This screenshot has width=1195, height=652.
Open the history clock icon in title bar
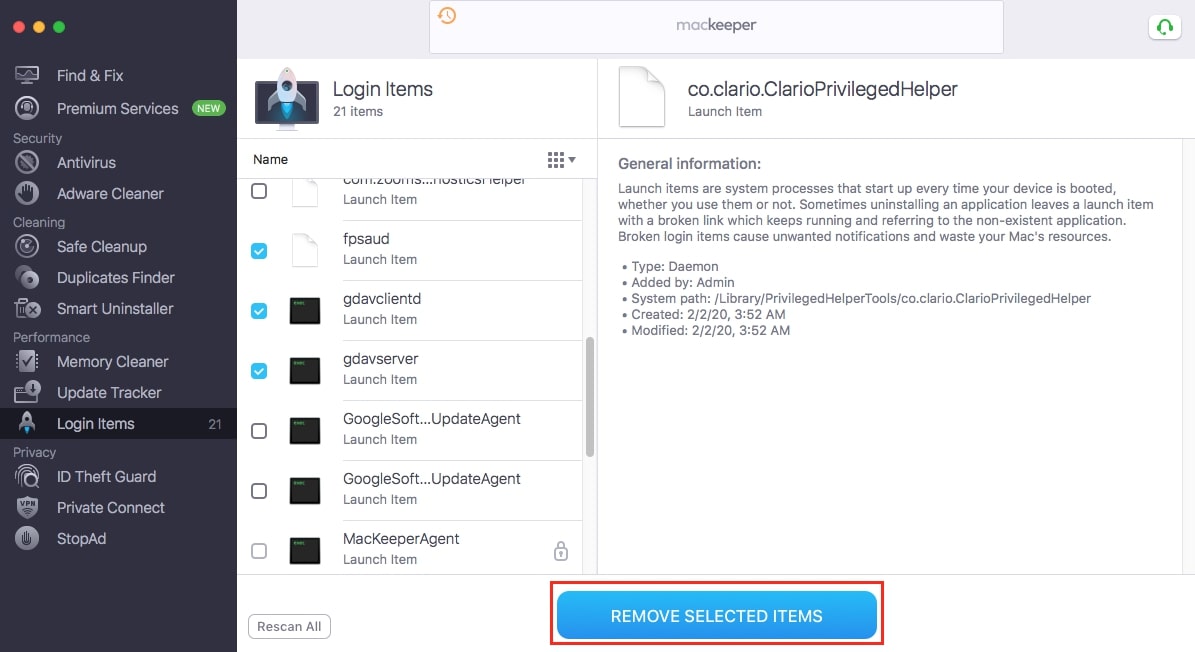coord(447,15)
